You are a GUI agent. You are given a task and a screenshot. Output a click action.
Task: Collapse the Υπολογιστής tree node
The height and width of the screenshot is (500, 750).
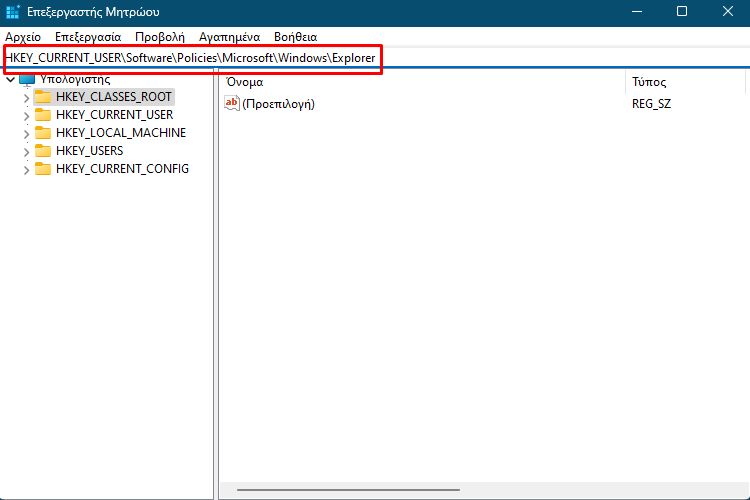click(11, 79)
